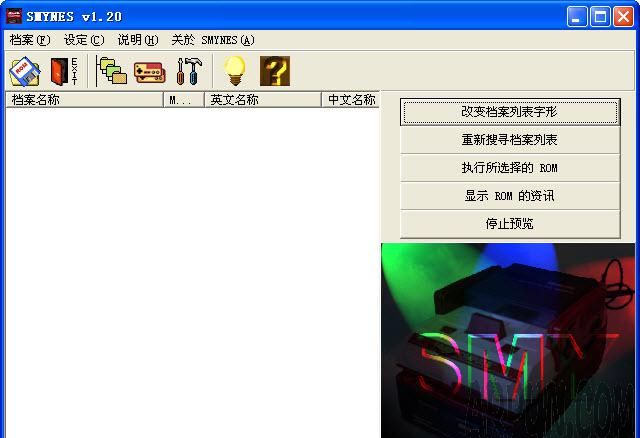Viewport: 640px width, 438px height.
Task: Click the red door EXIT icon
Action: 64,71
